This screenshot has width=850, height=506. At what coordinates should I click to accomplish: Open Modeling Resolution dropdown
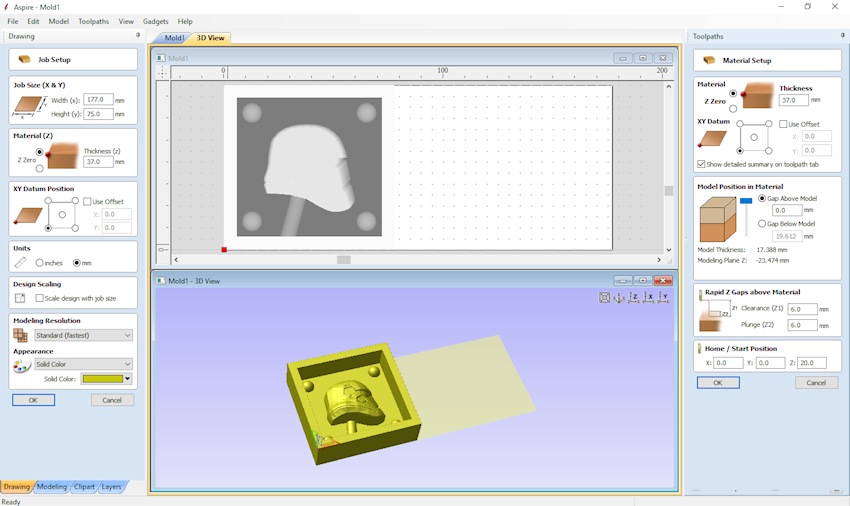83,335
